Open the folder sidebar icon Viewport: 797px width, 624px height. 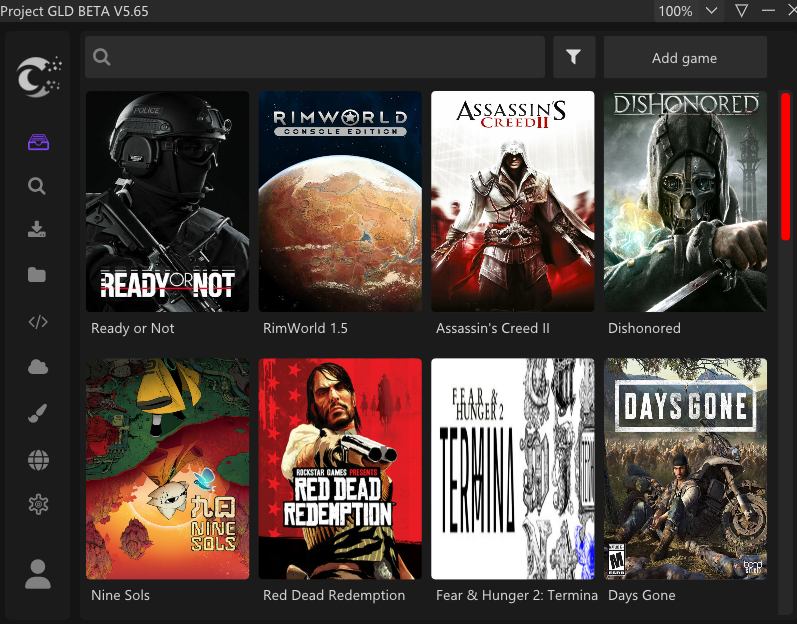coord(37,275)
